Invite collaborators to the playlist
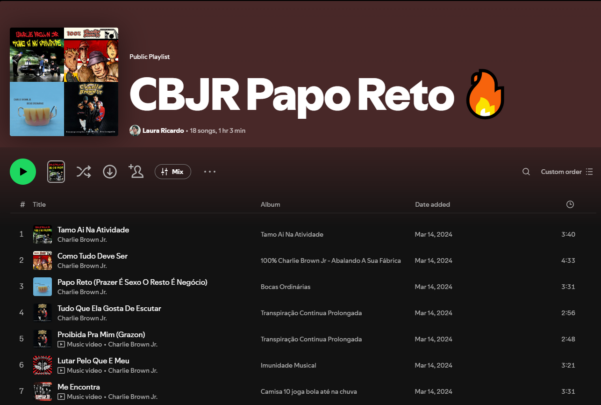Image resolution: width=601 pixels, height=405 pixels. coord(136,172)
